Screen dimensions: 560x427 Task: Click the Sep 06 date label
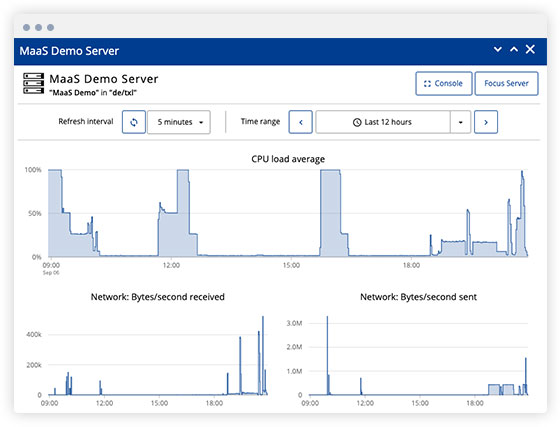[51, 273]
